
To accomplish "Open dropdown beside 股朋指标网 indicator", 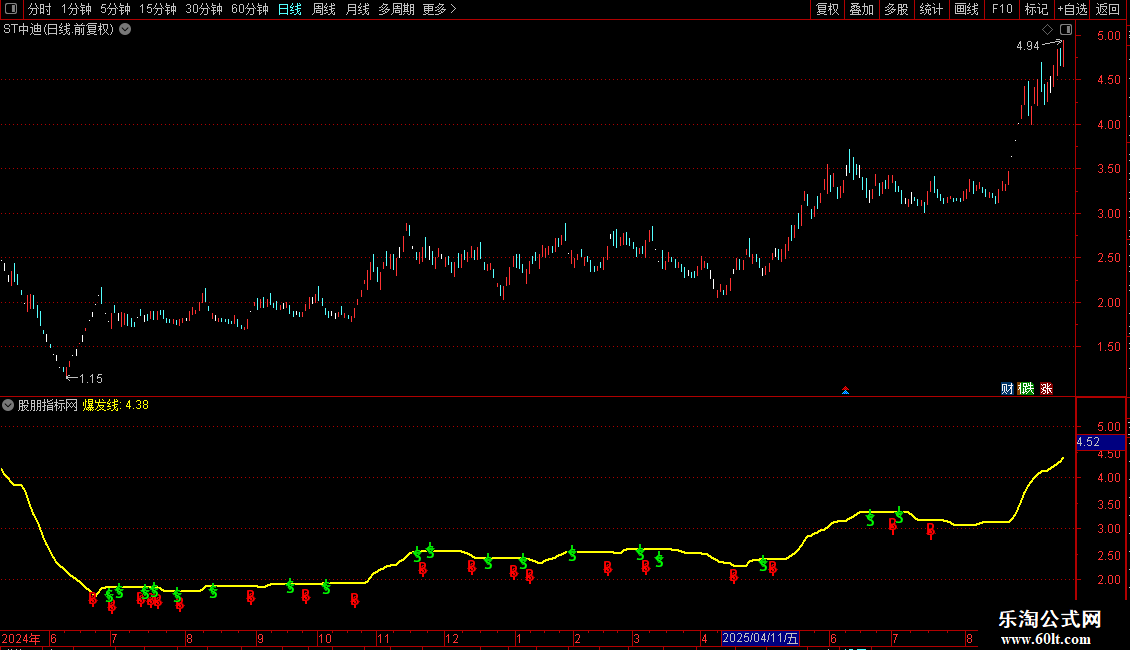I will pos(8,405).
